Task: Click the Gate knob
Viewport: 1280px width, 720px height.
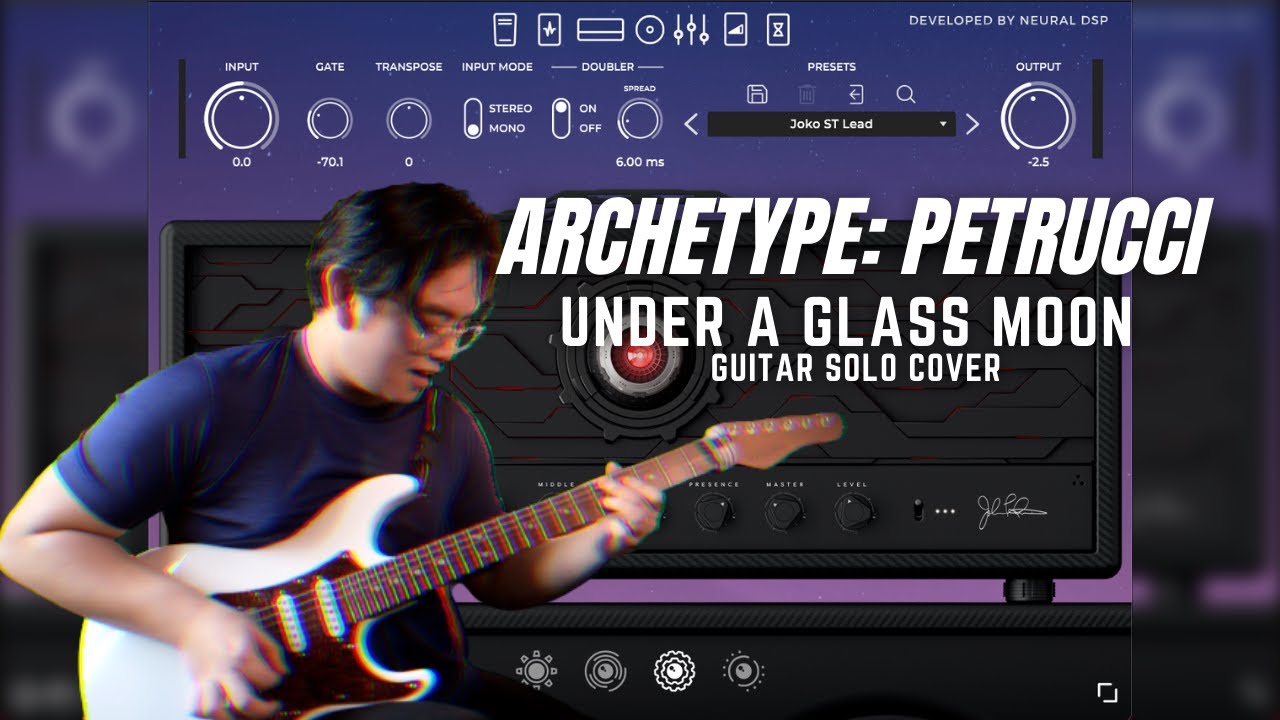Action: point(329,121)
